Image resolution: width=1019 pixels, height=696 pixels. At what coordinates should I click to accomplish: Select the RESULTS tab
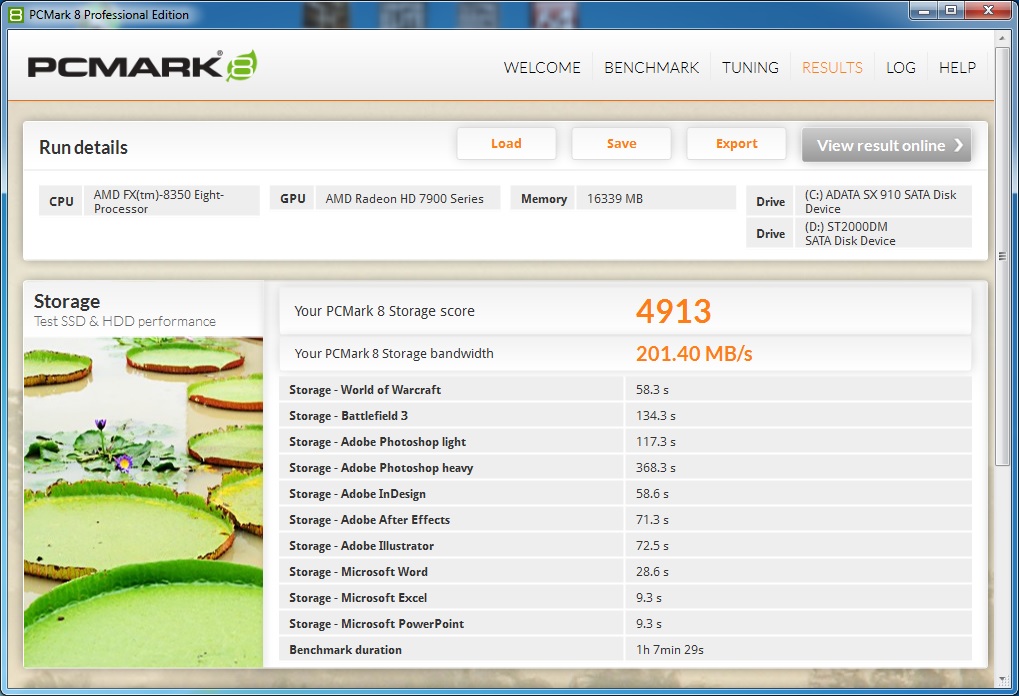coord(832,68)
